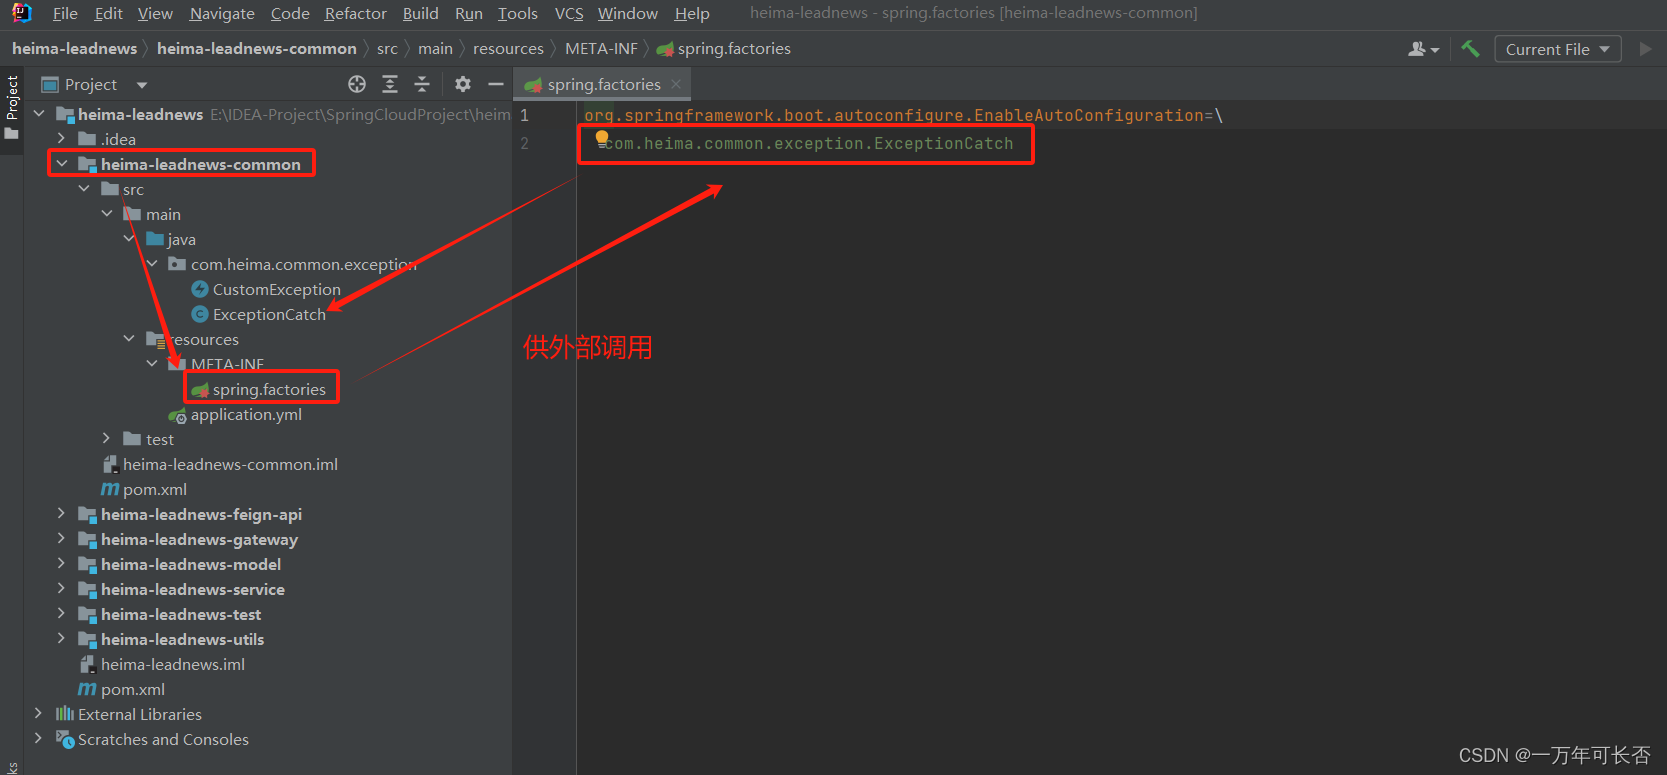
Task: Collapse the src folder
Action: 84,189
